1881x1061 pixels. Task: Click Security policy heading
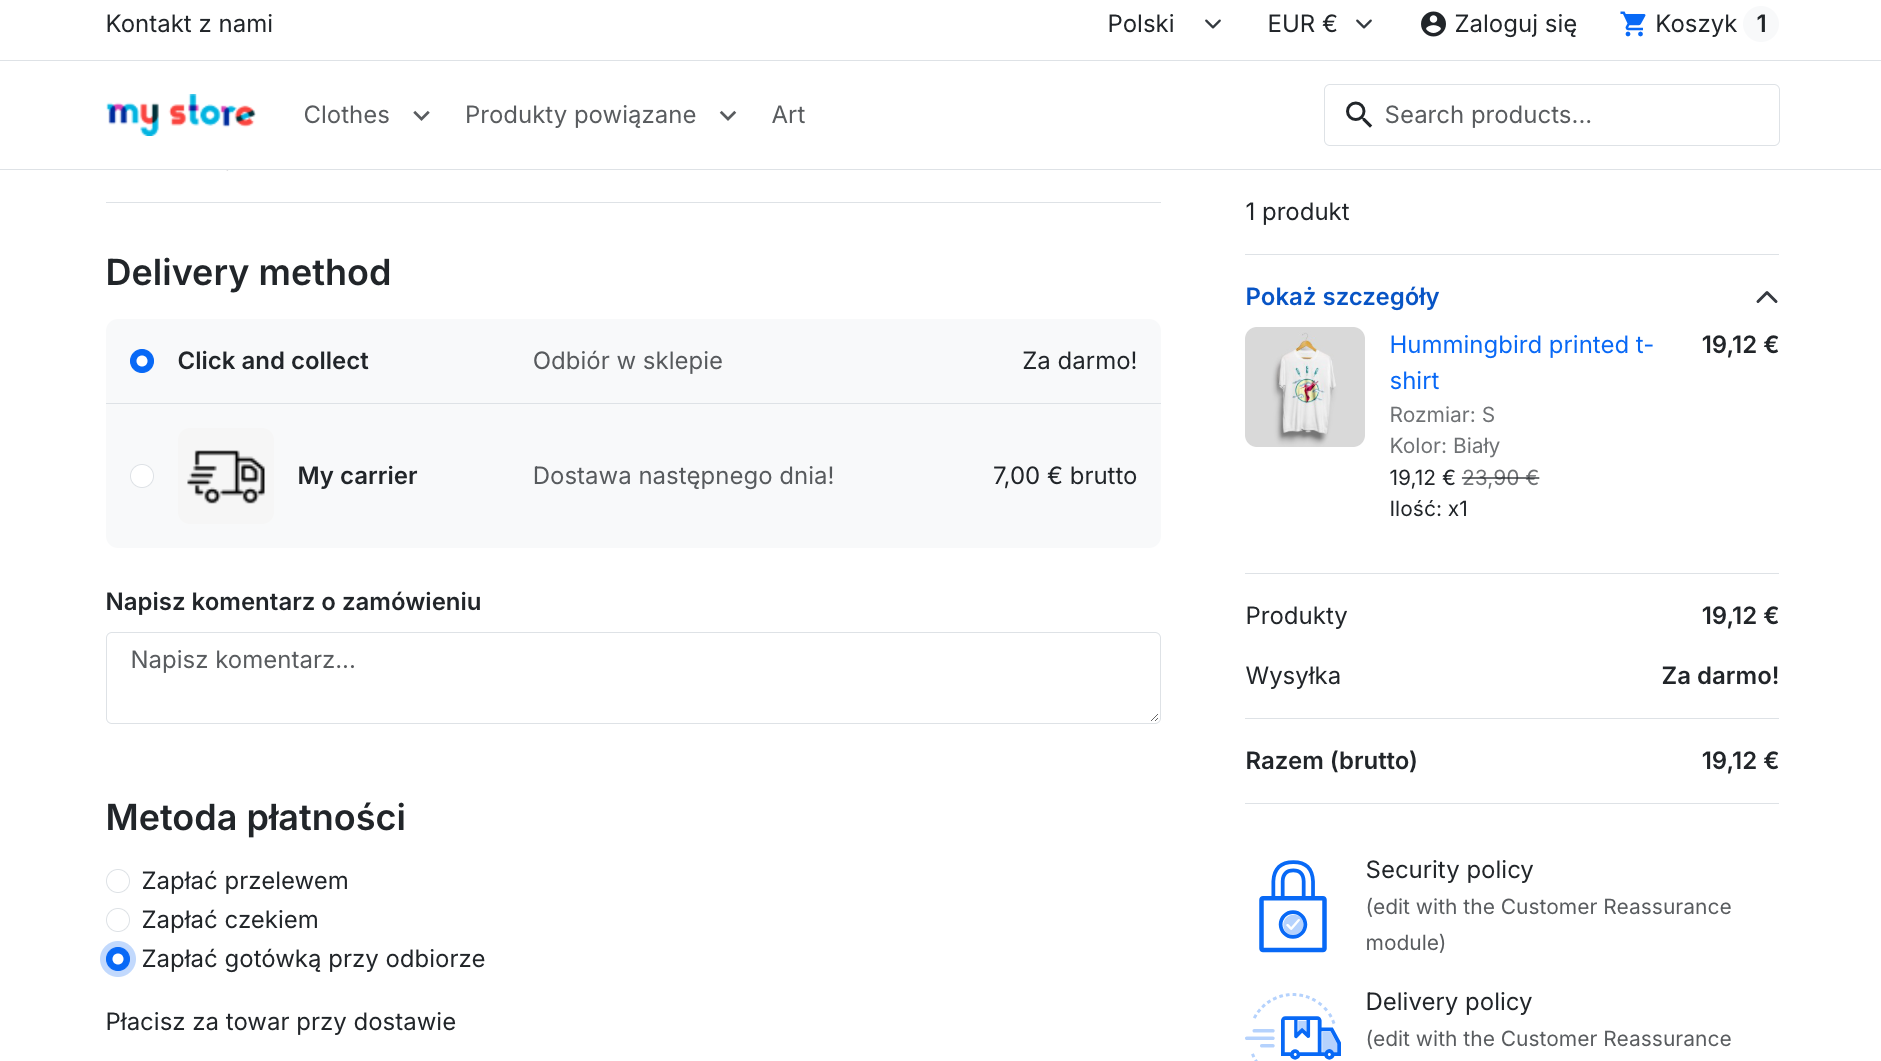[1449, 870]
